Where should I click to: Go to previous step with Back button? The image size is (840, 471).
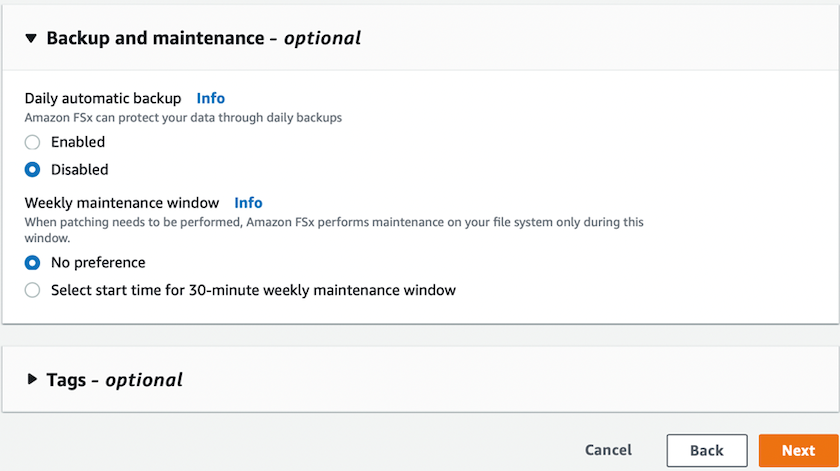click(706, 450)
